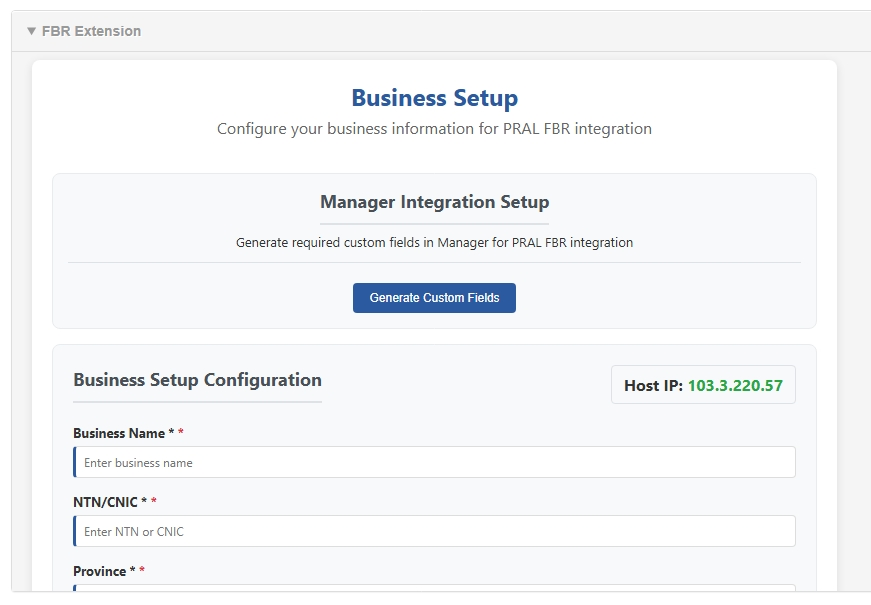This screenshot has height=605, width=871.
Task: Click the FBR Extension header text
Action: [92, 31]
